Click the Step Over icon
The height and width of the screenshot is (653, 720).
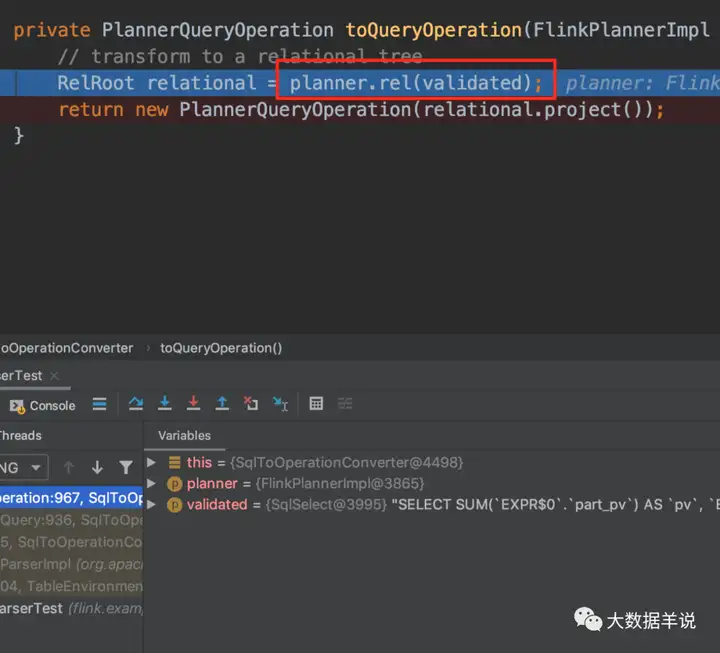tap(135, 404)
